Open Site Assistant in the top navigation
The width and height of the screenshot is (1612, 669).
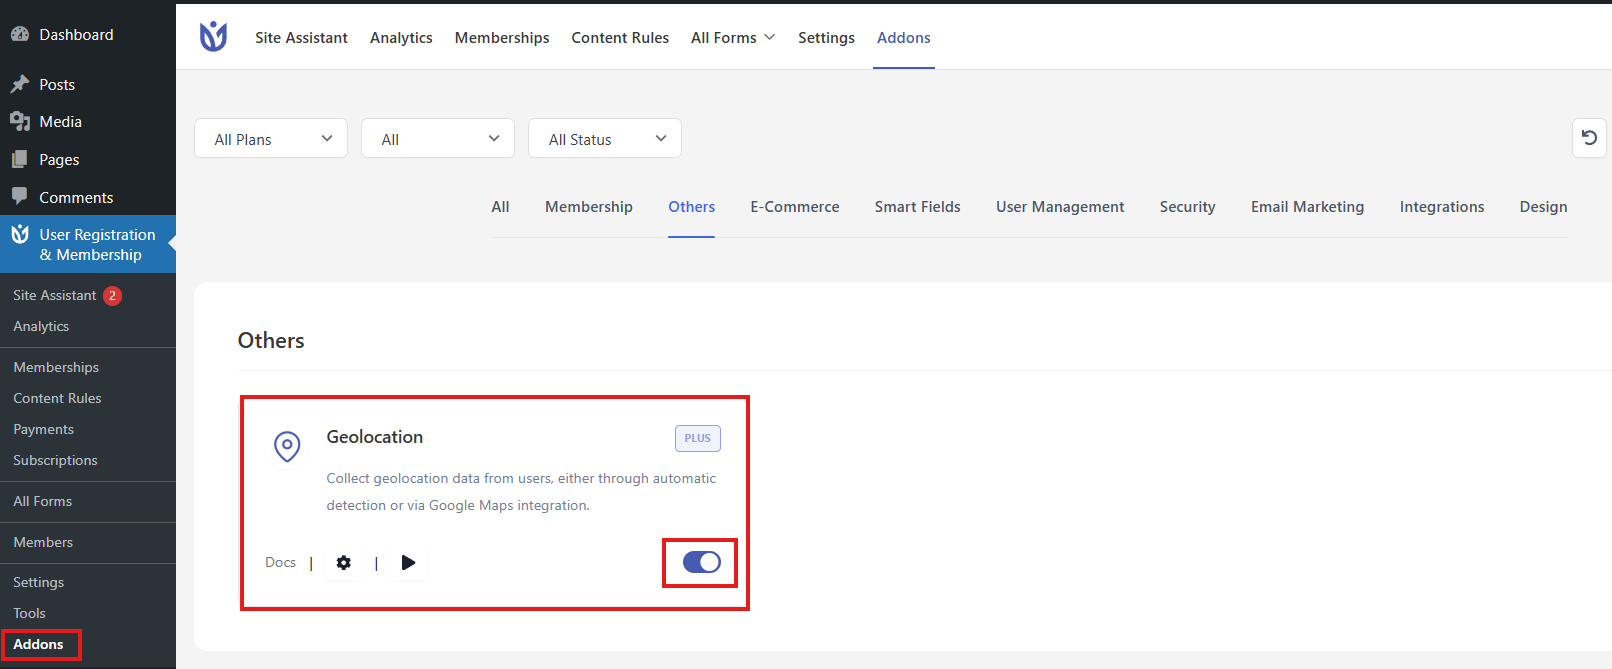pyautogui.click(x=301, y=37)
